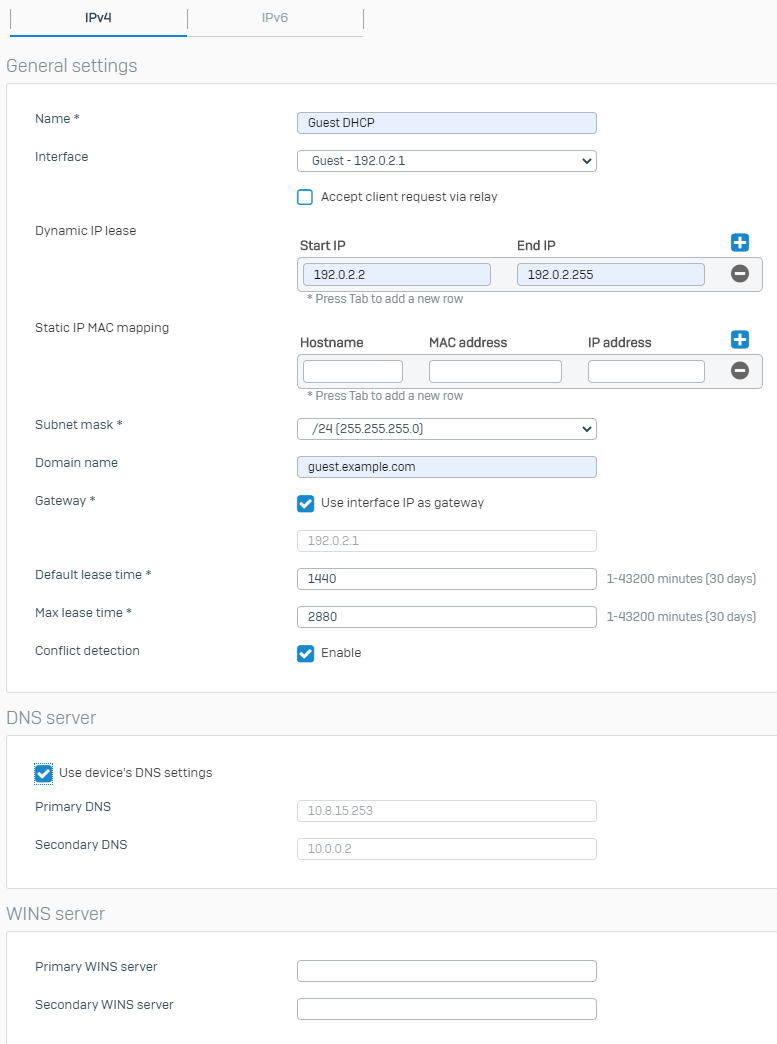The height and width of the screenshot is (1044, 777).
Task: Open the Interface dropdown
Action: [x=446, y=161]
